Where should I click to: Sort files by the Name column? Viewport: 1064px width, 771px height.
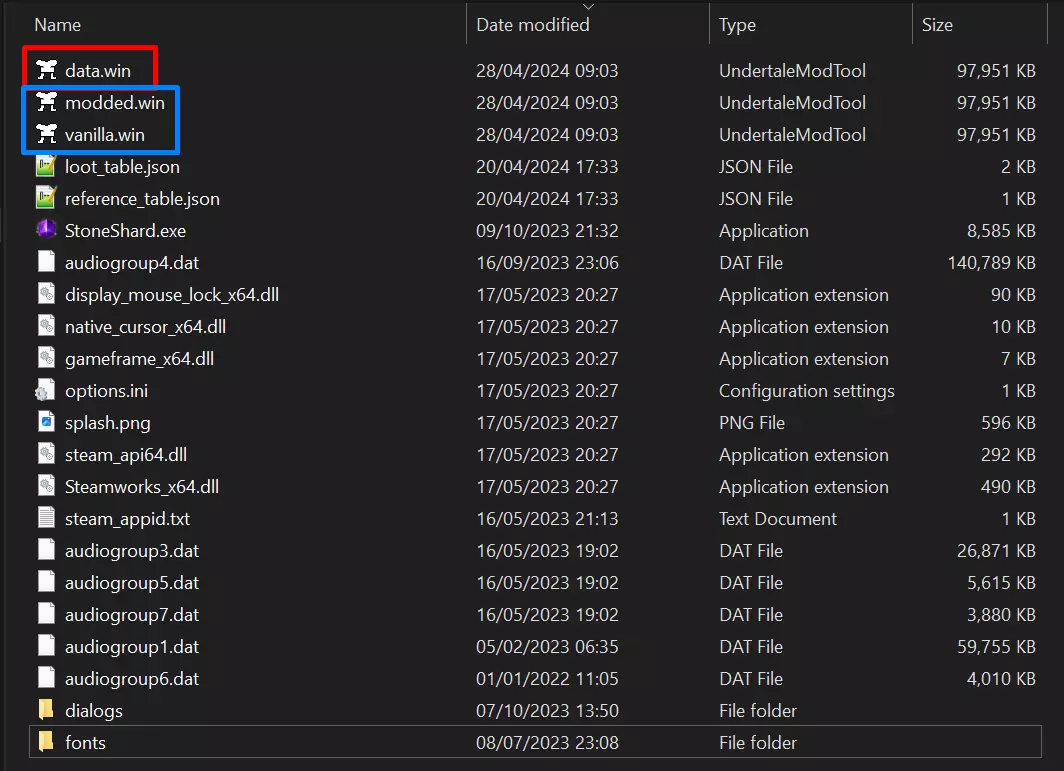tap(58, 24)
